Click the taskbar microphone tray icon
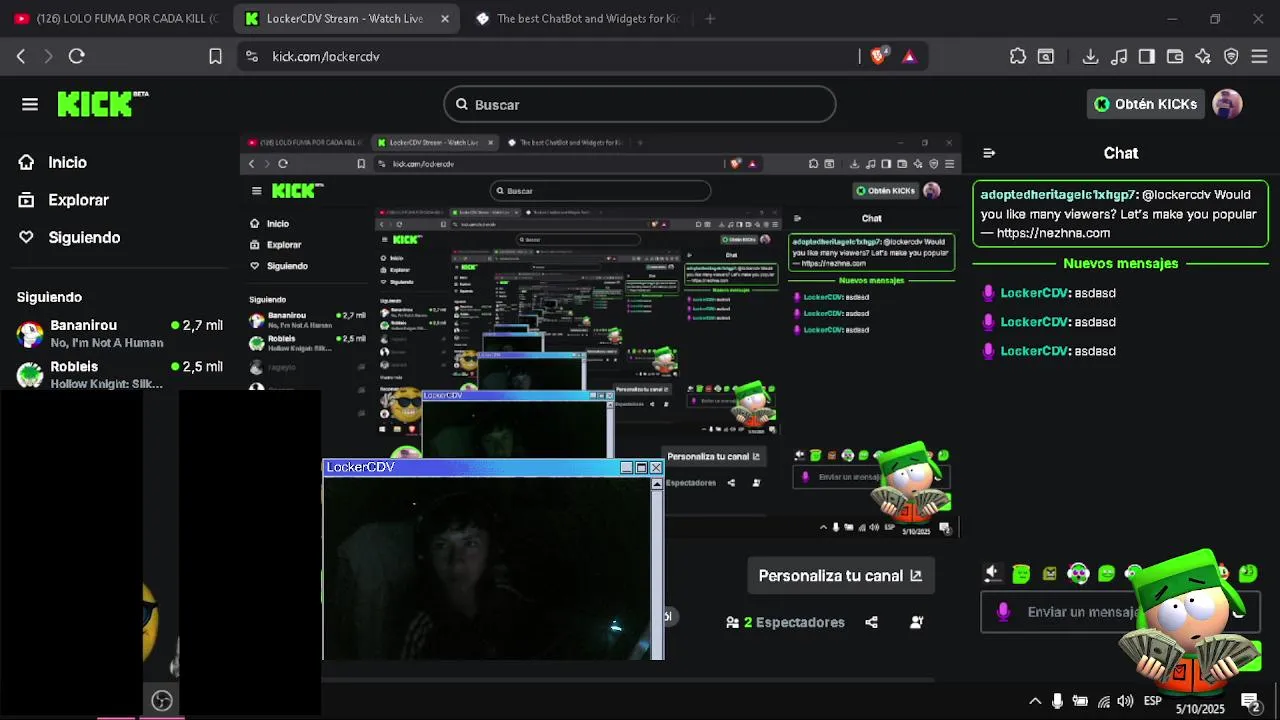Image resolution: width=1280 pixels, height=720 pixels. pos(1058,701)
